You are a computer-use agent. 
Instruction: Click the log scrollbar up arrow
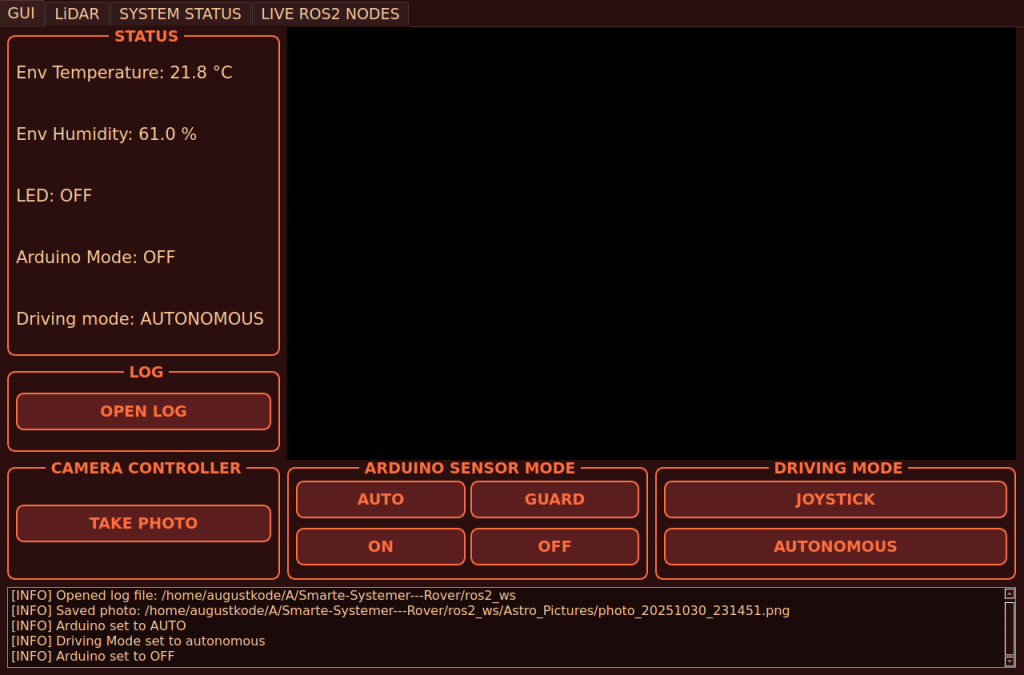tap(1009, 594)
